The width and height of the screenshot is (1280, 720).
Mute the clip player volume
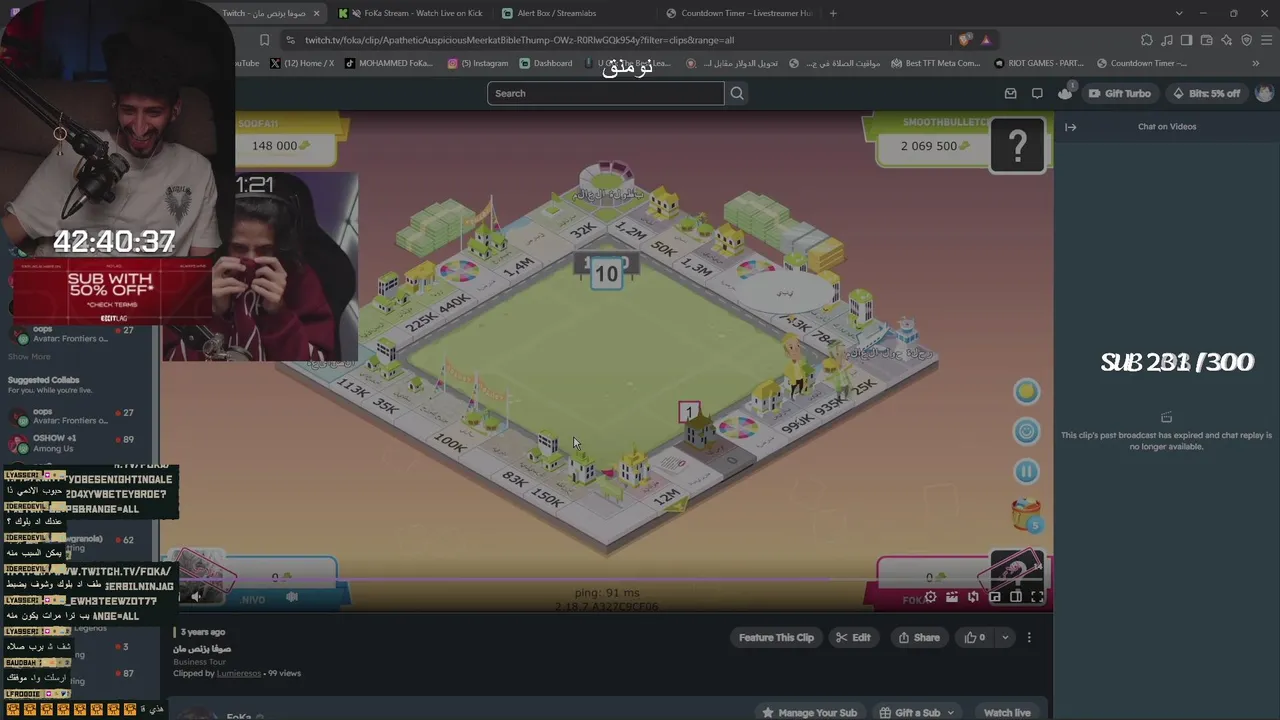coord(196,597)
